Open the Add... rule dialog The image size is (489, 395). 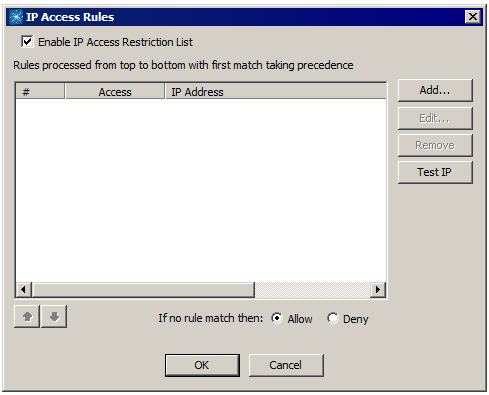click(435, 90)
